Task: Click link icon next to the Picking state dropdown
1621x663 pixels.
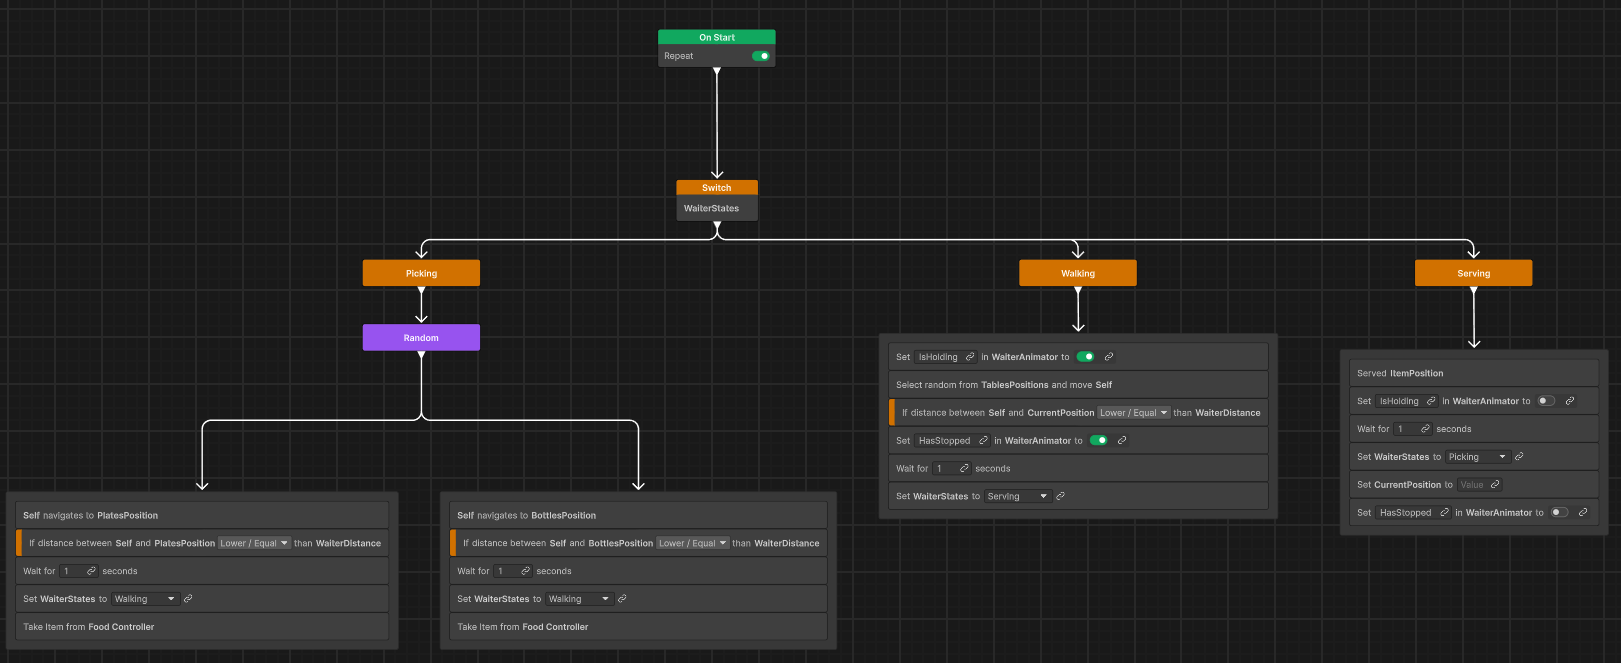Action: (x=1519, y=457)
